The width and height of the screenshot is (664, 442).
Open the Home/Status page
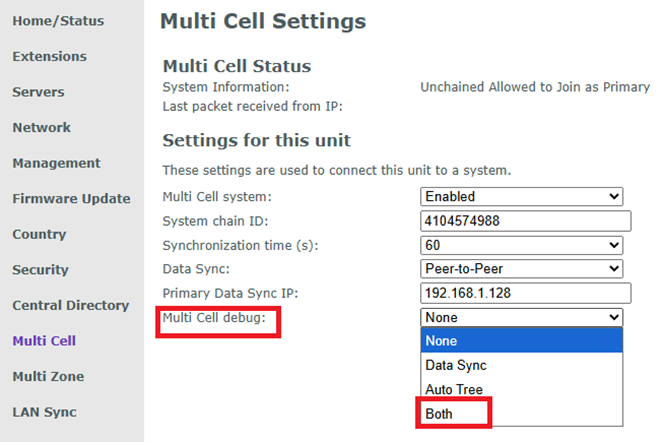click(x=57, y=21)
